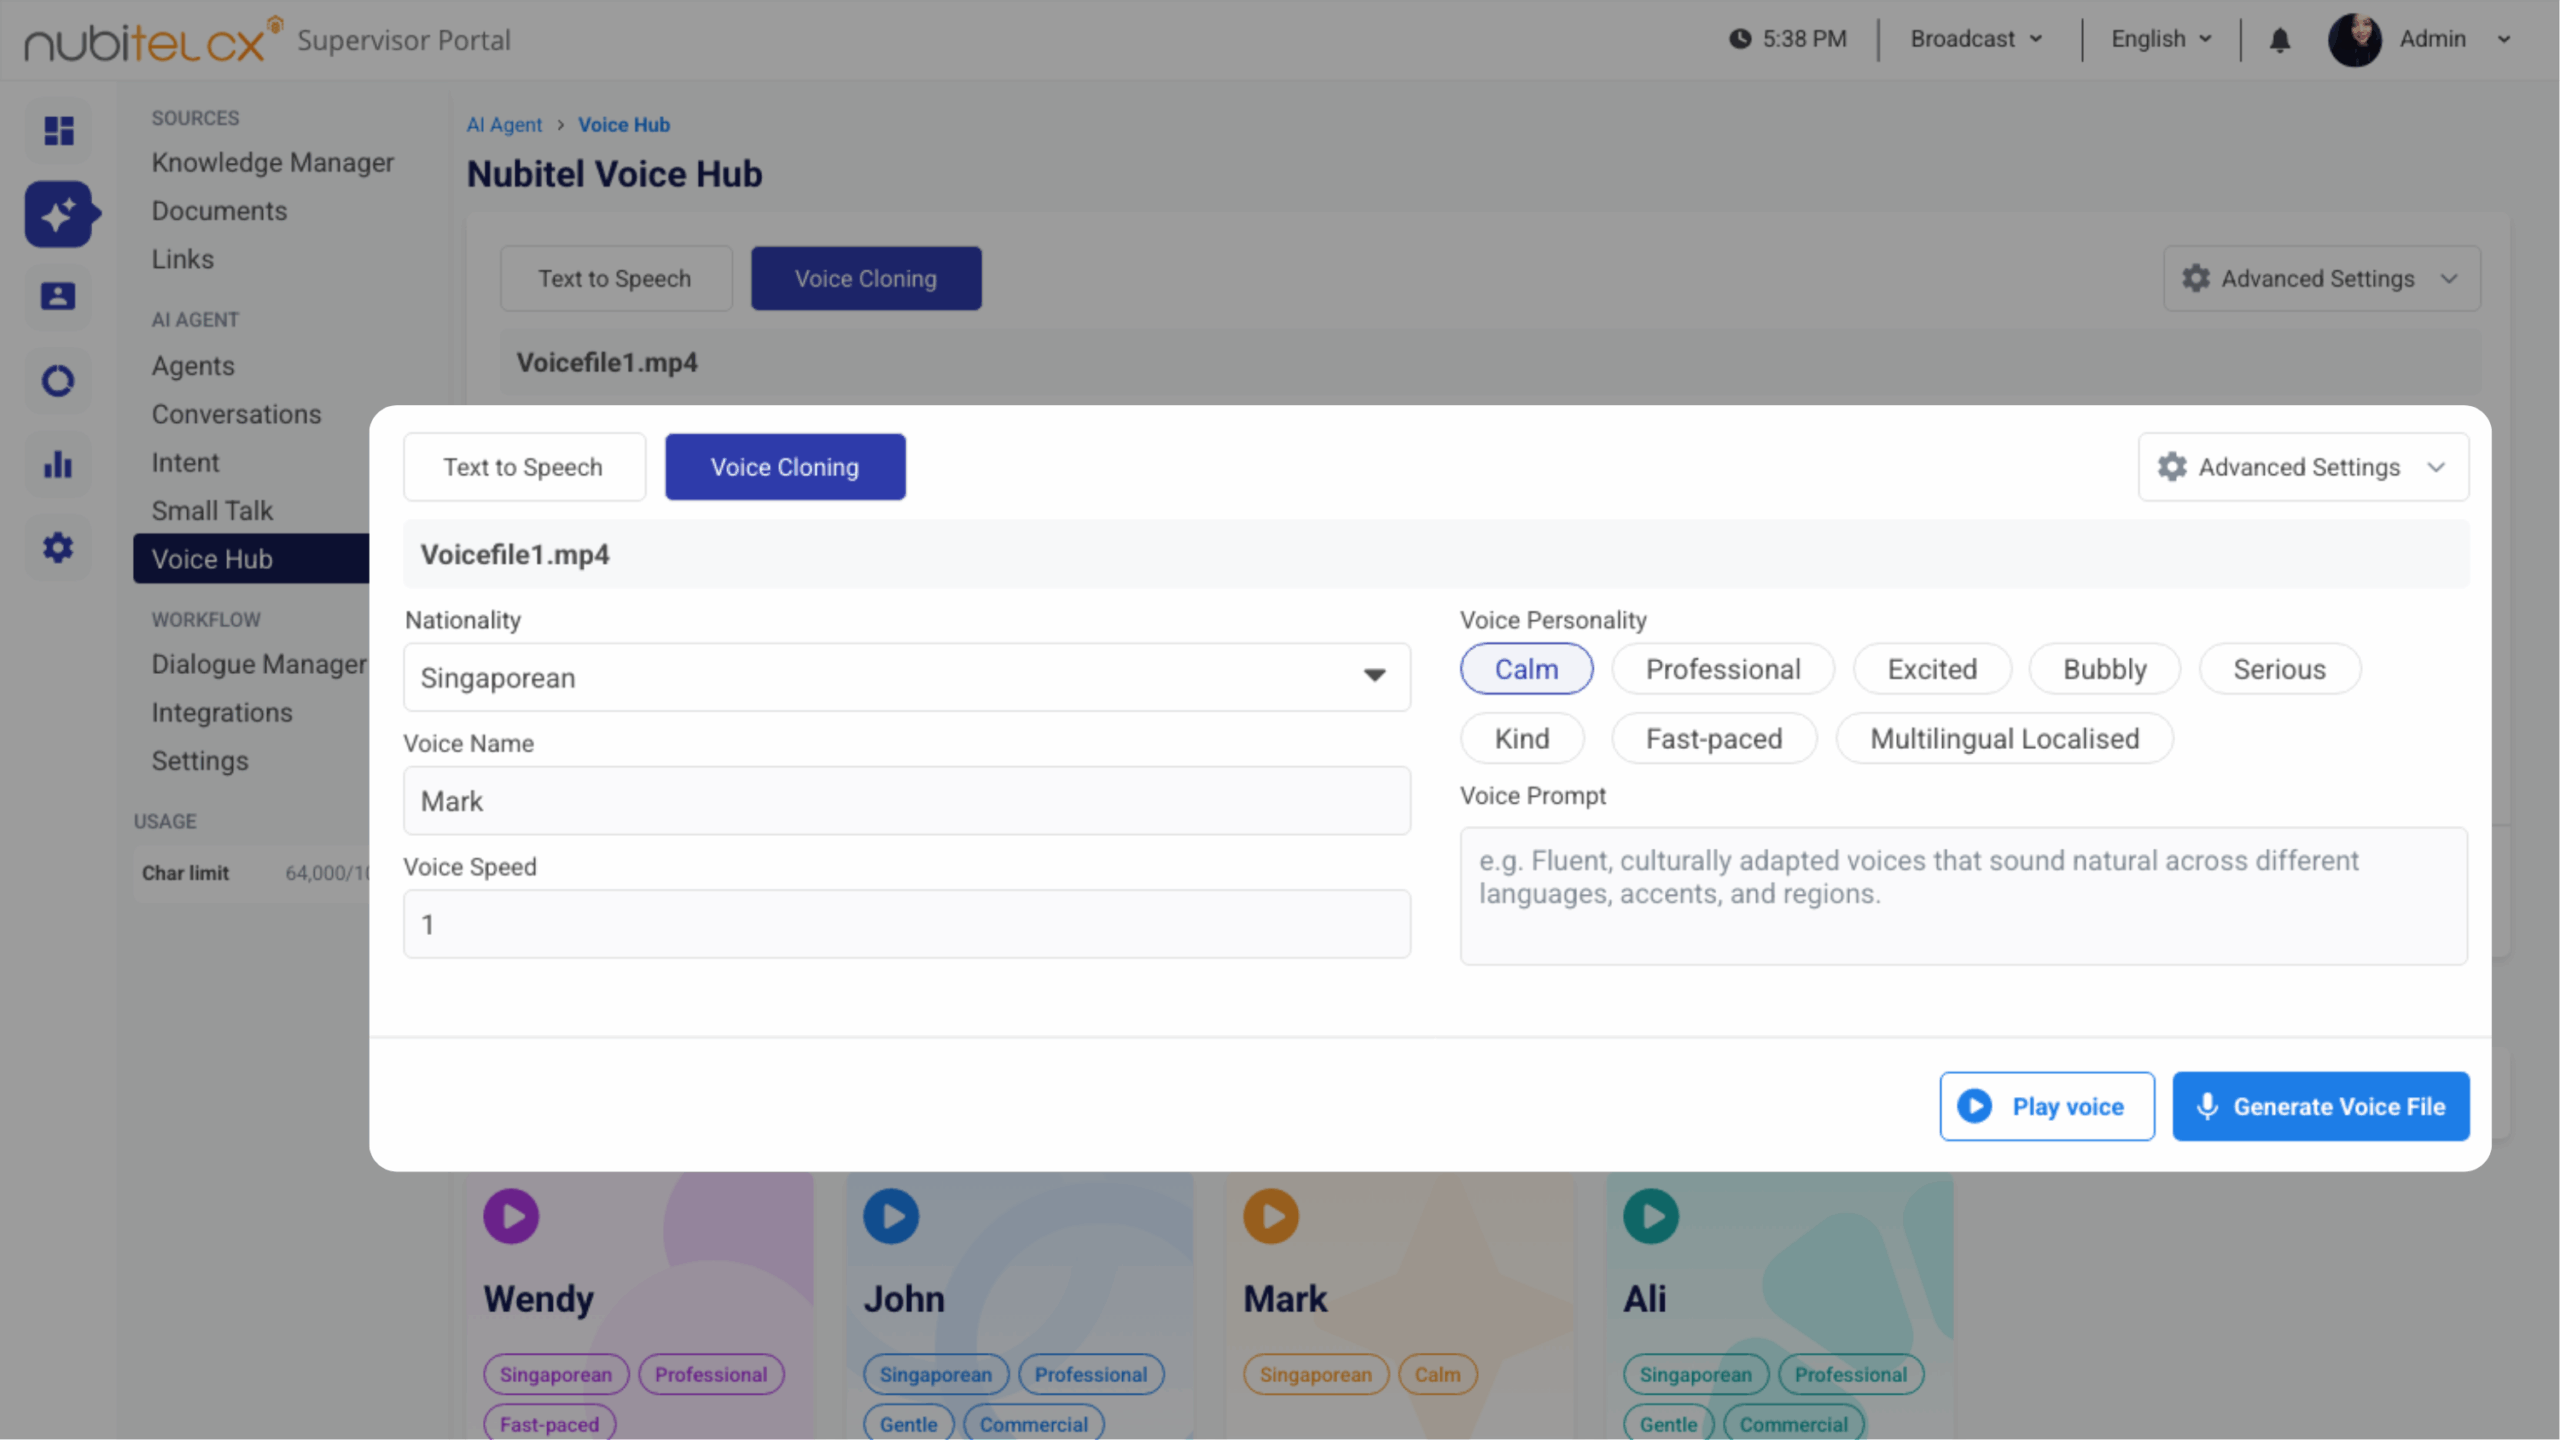Select the Kind personality chip
This screenshot has height=1440, width=2560.
tap(1522, 739)
